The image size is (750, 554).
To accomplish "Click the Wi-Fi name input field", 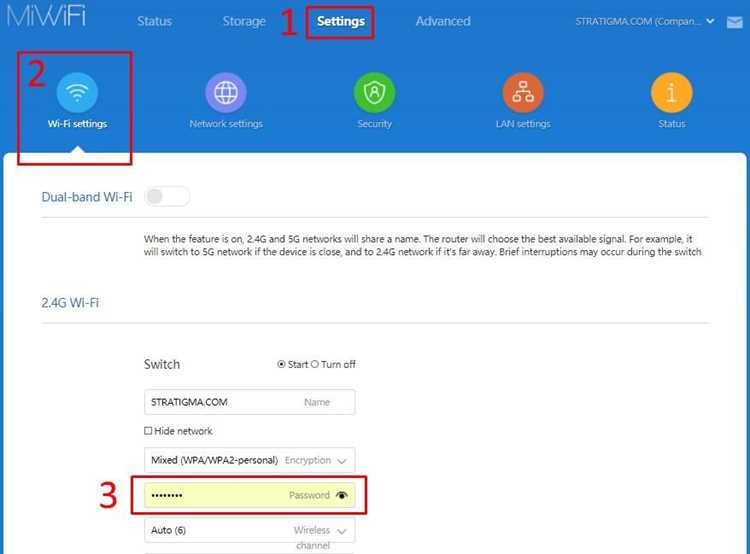I will pos(249,402).
